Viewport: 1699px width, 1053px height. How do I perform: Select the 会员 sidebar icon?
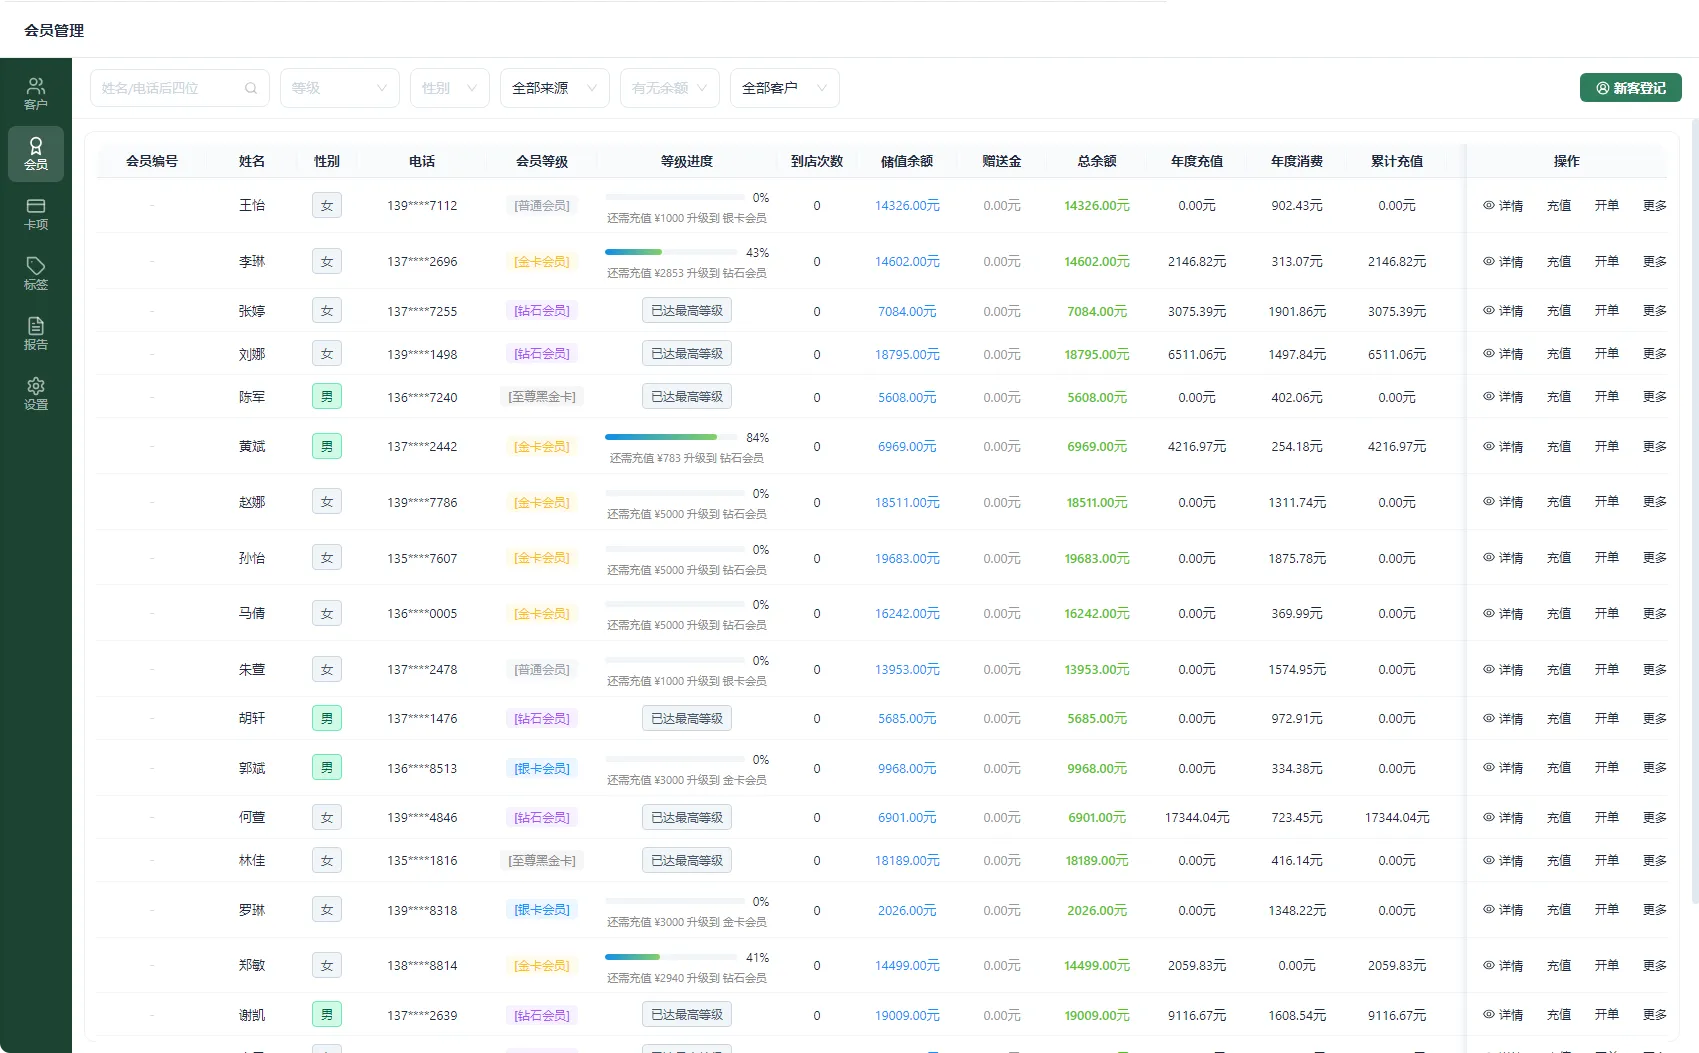pos(36,153)
